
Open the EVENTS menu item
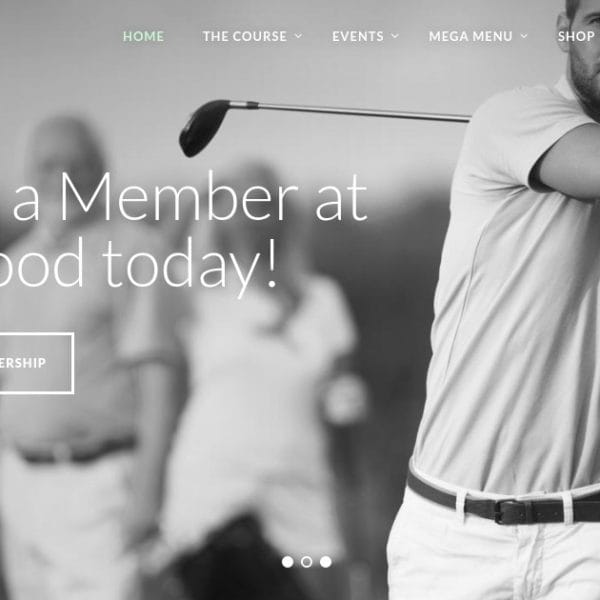tap(358, 36)
